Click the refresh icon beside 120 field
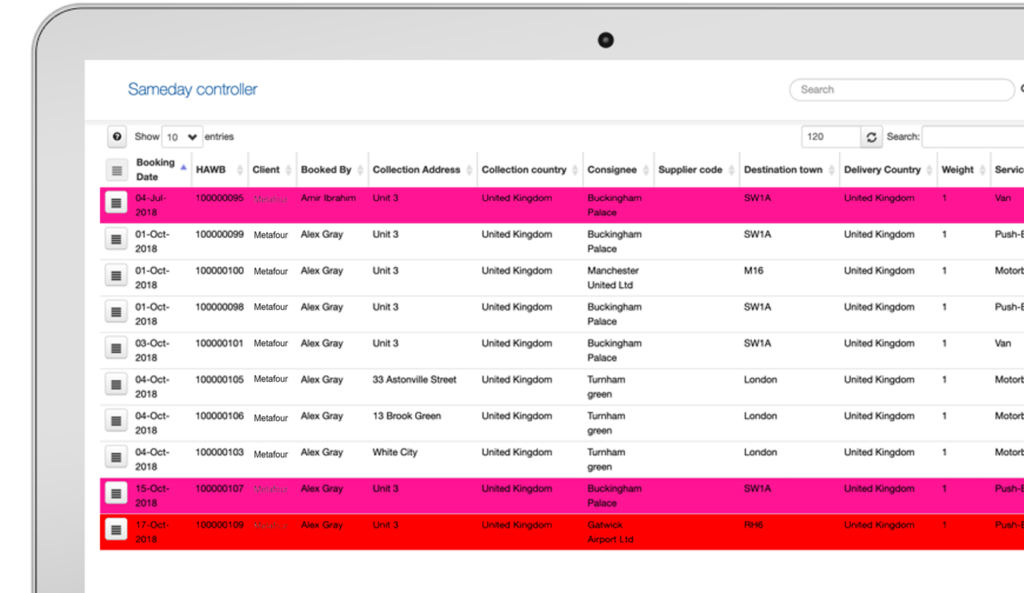This screenshot has width=1024, height=593. click(x=871, y=137)
